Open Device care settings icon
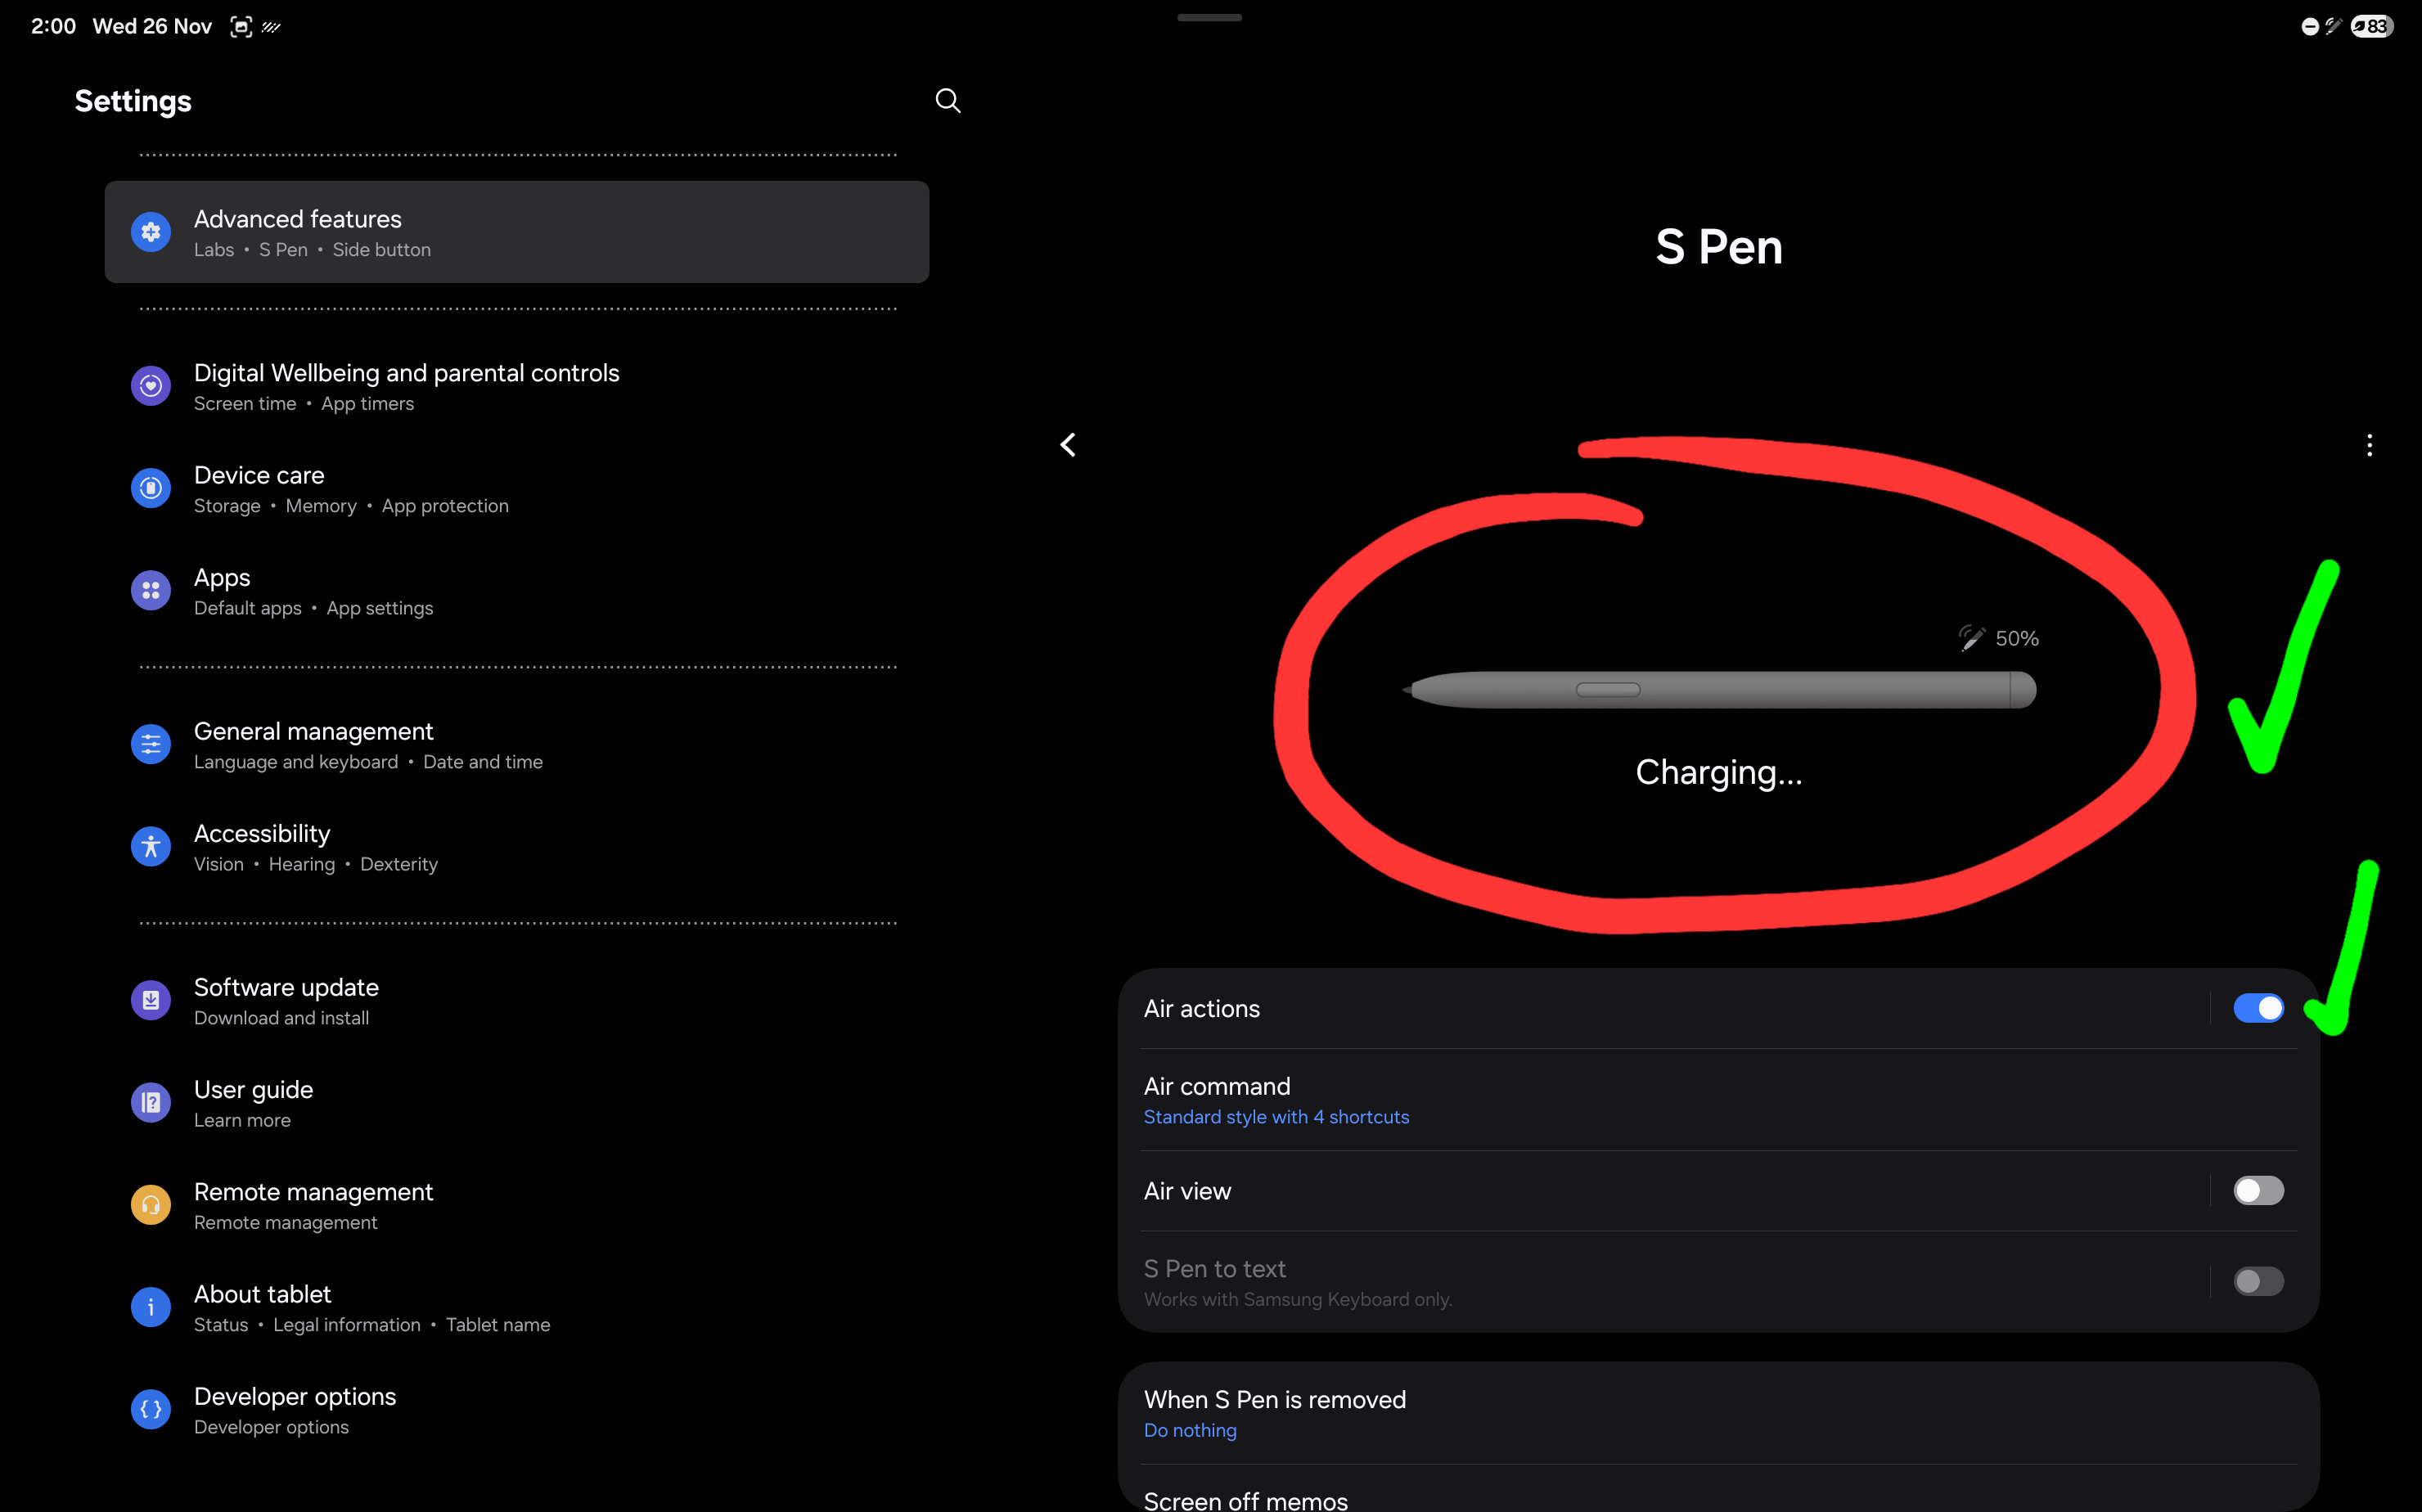 click(x=150, y=487)
